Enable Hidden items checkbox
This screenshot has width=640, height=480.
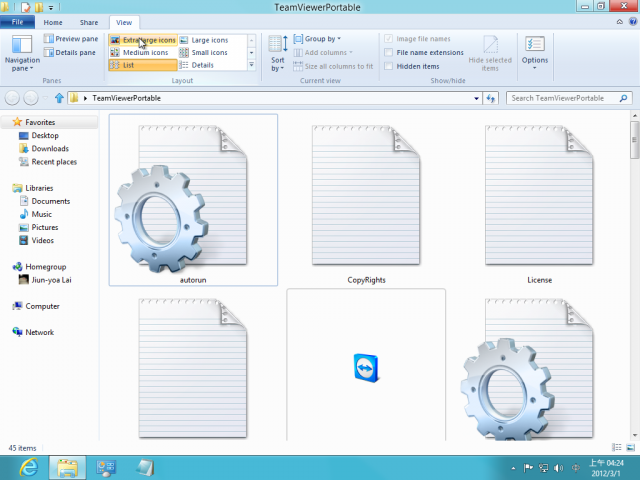tap(389, 66)
